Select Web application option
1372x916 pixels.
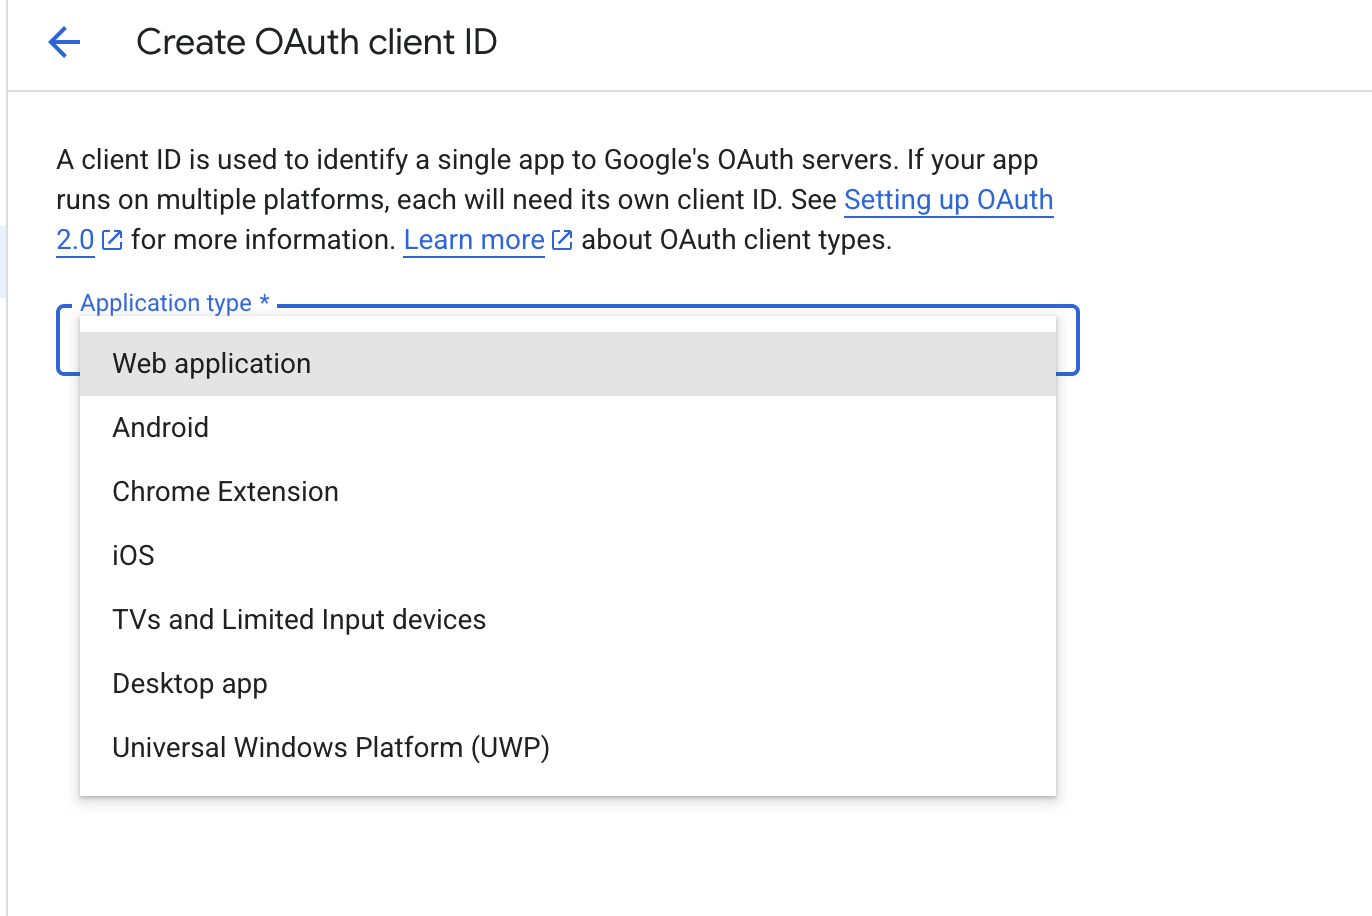(x=568, y=364)
